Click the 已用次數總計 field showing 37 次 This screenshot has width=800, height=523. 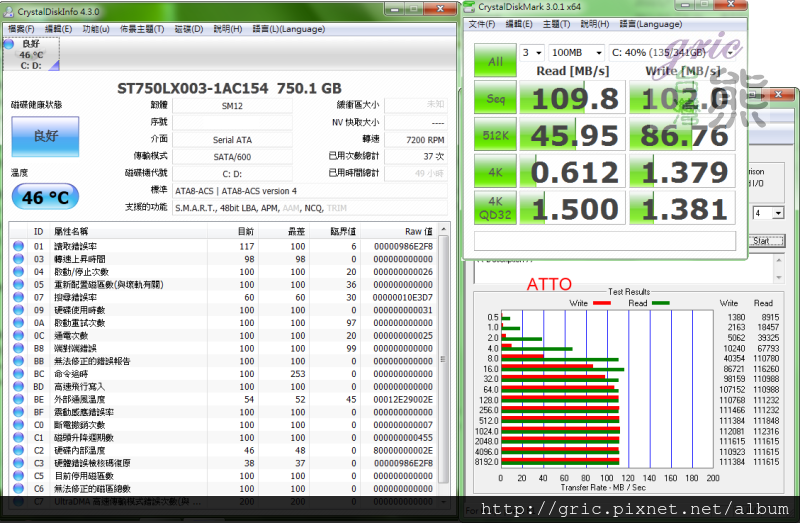click(415, 156)
